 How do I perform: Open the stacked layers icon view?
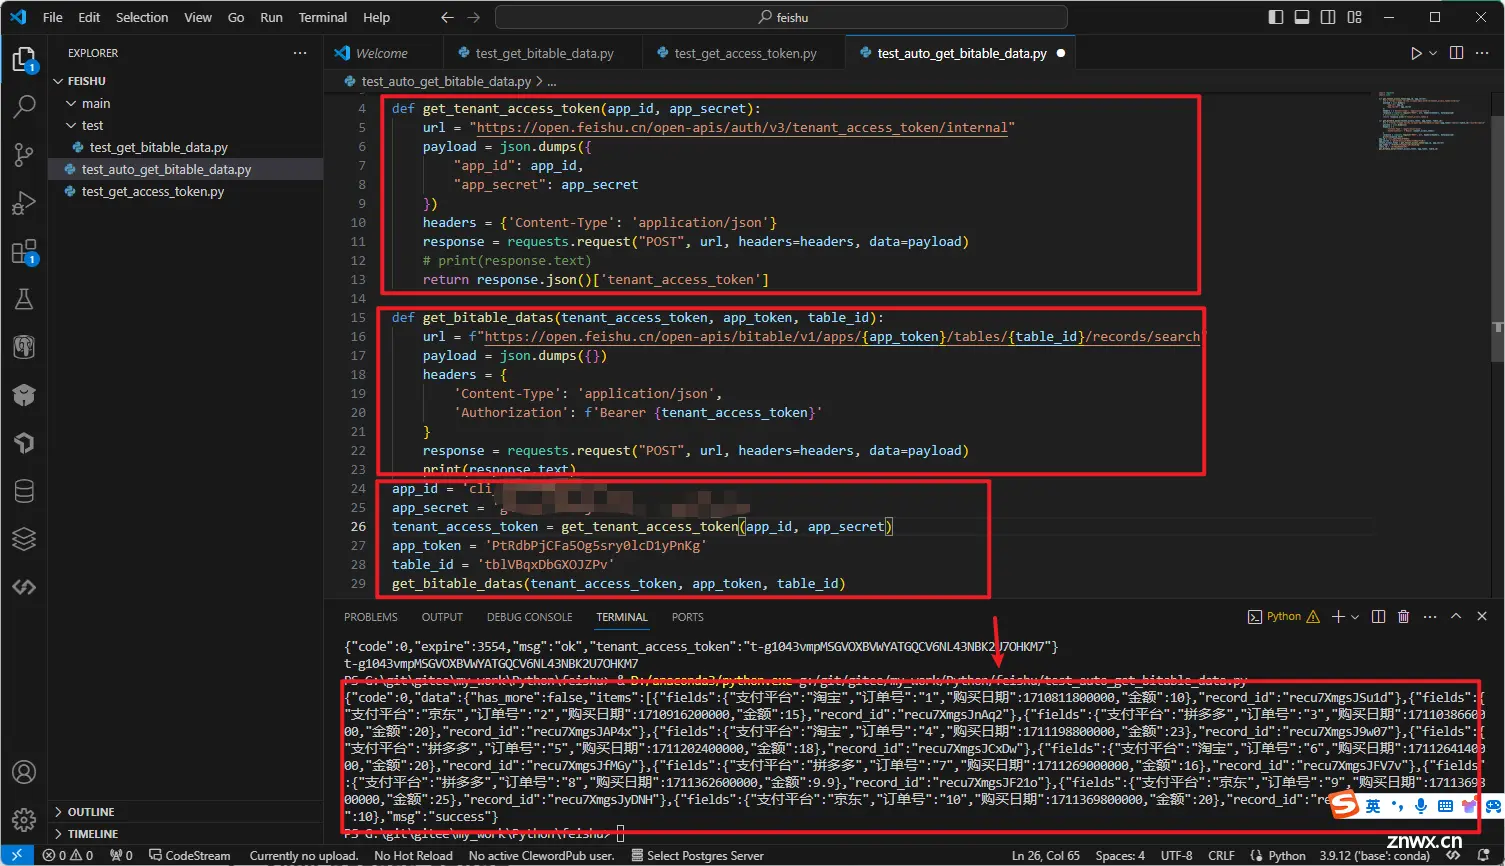click(24, 539)
